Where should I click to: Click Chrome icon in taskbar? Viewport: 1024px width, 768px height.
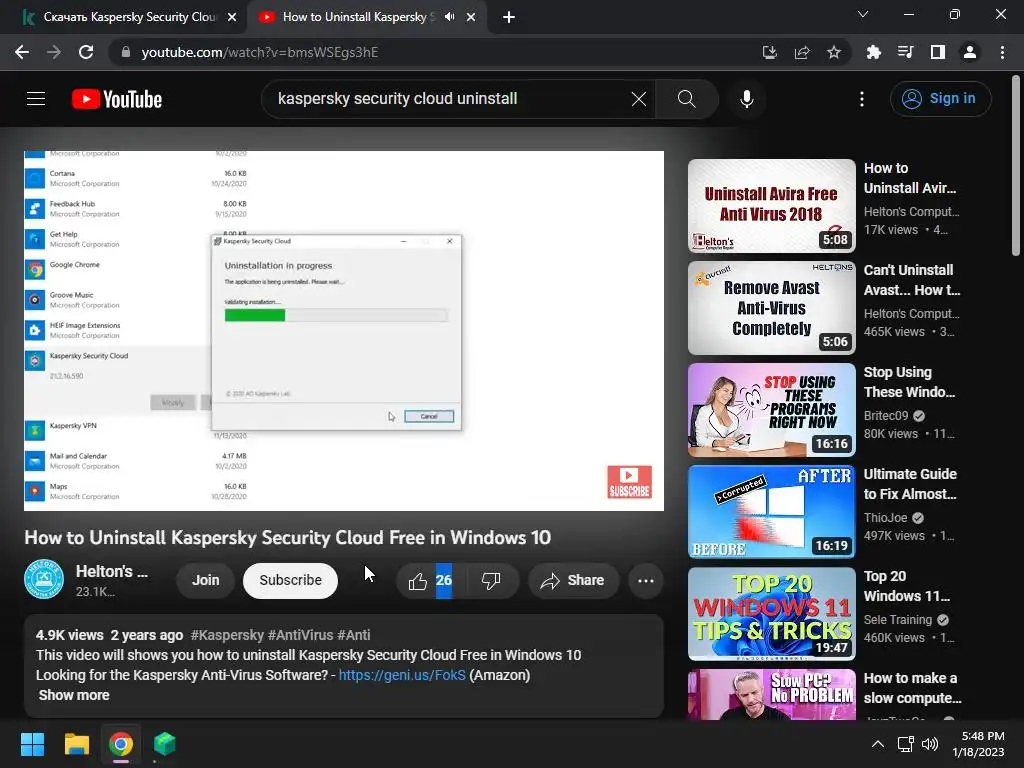coord(121,744)
